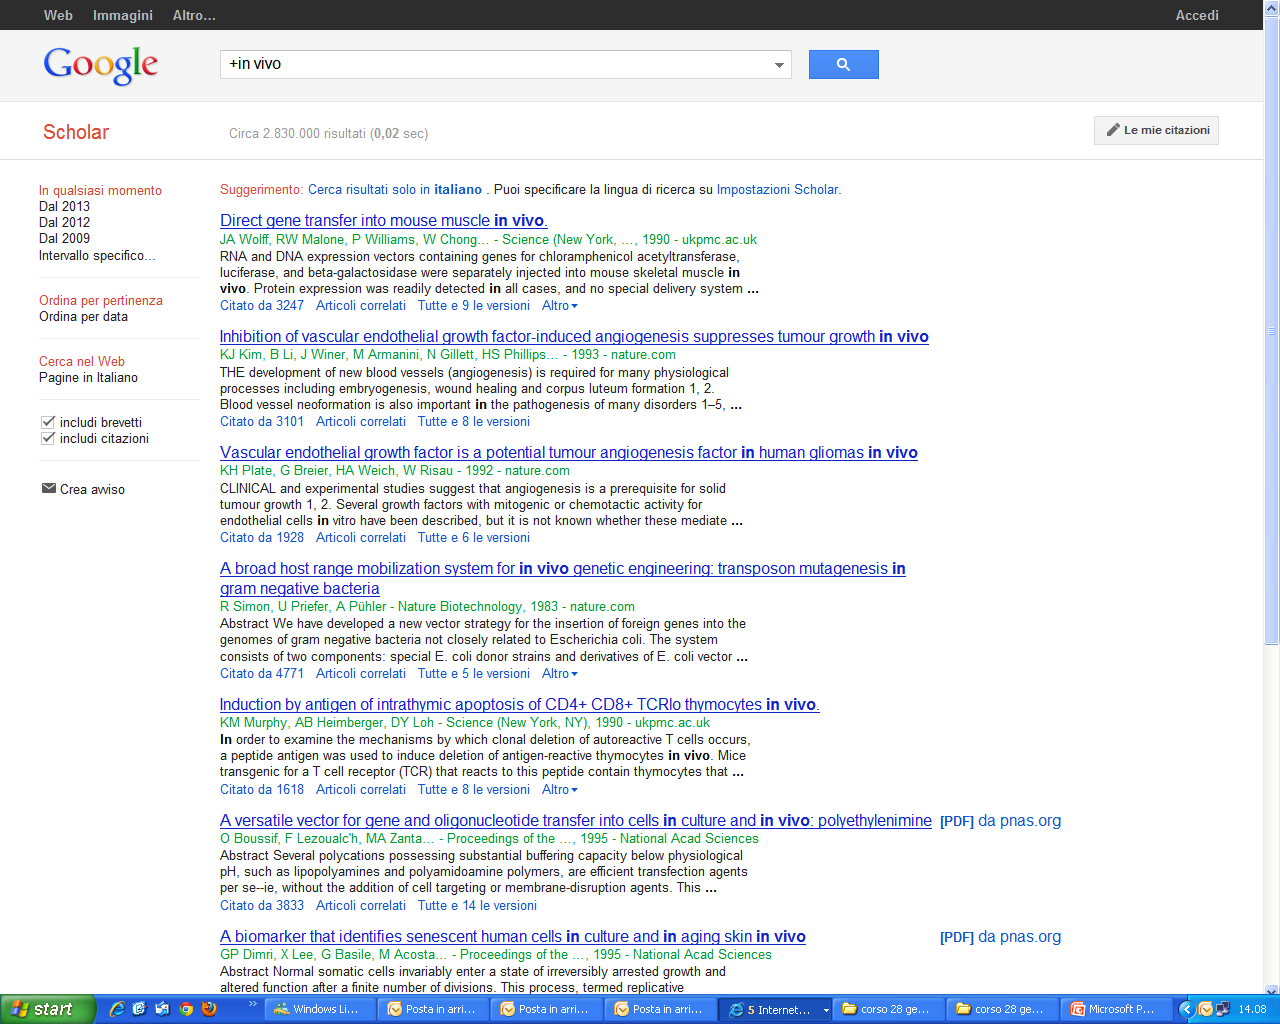
Task: Open Direct gene transfer into mouse muscle result
Action: [384, 220]
